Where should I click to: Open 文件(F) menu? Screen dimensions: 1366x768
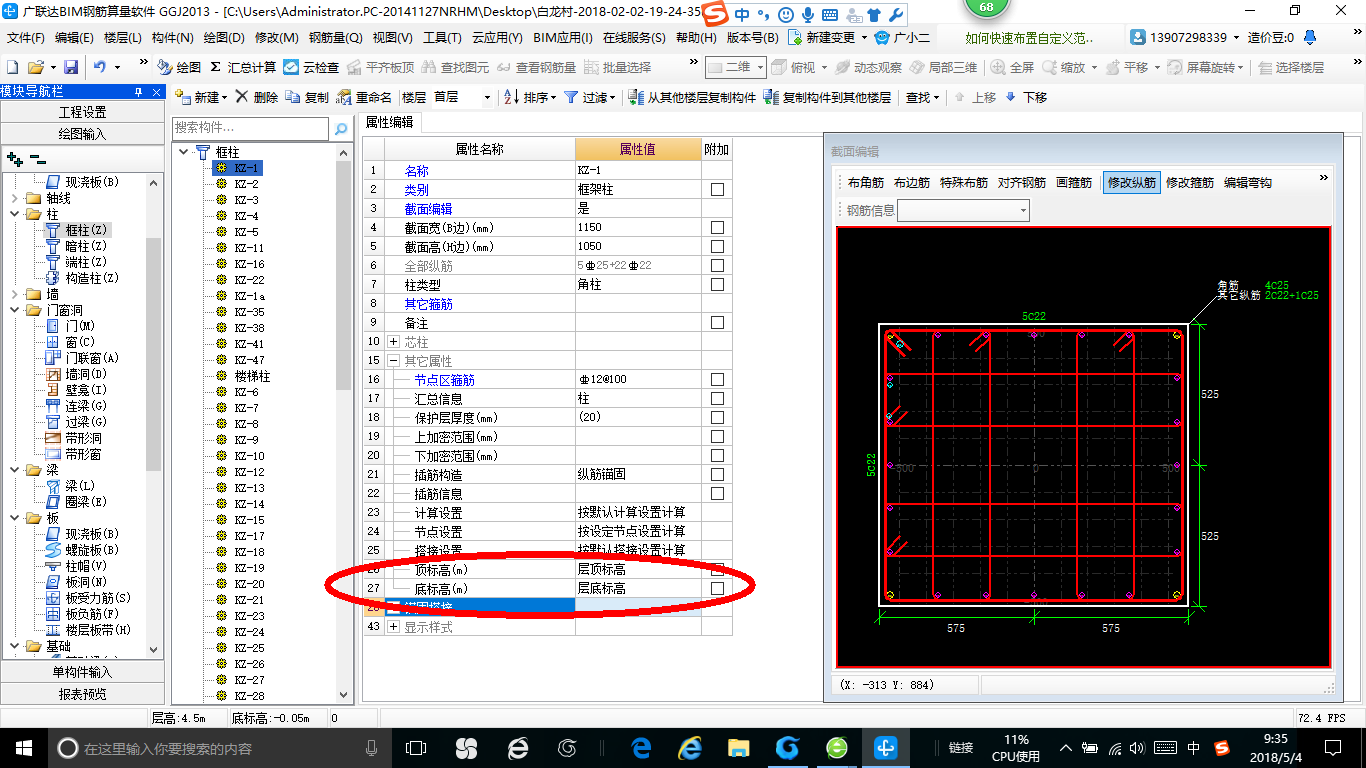pos(26,37)
